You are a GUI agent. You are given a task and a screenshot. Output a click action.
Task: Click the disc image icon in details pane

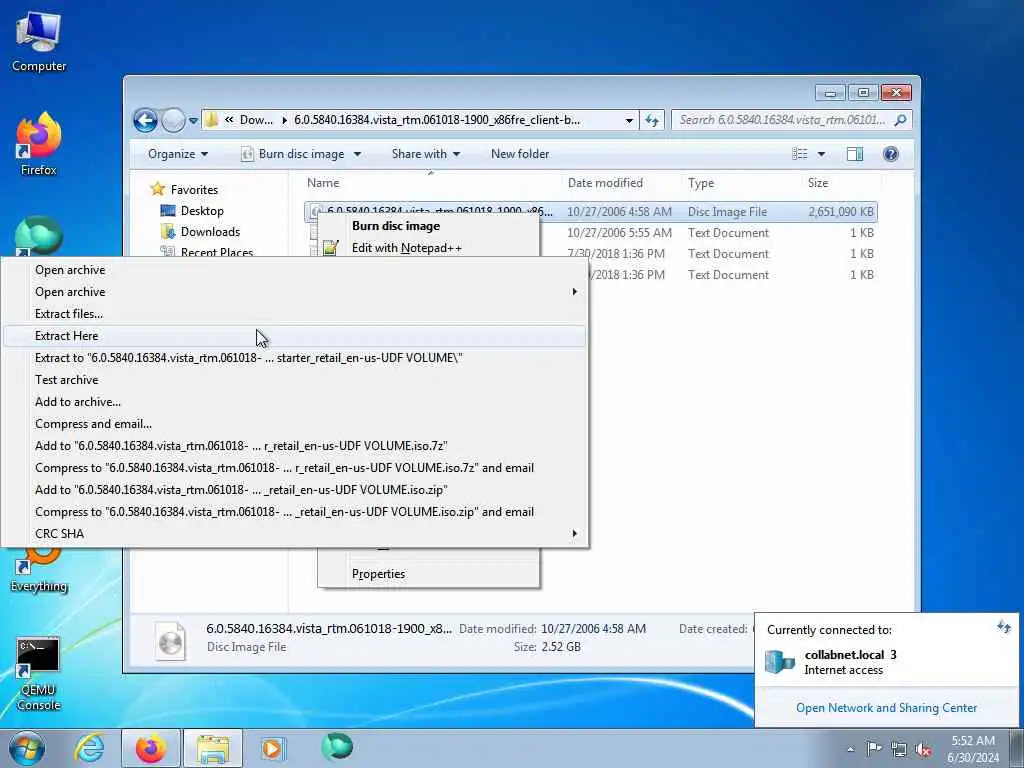[x=170, y=641]
